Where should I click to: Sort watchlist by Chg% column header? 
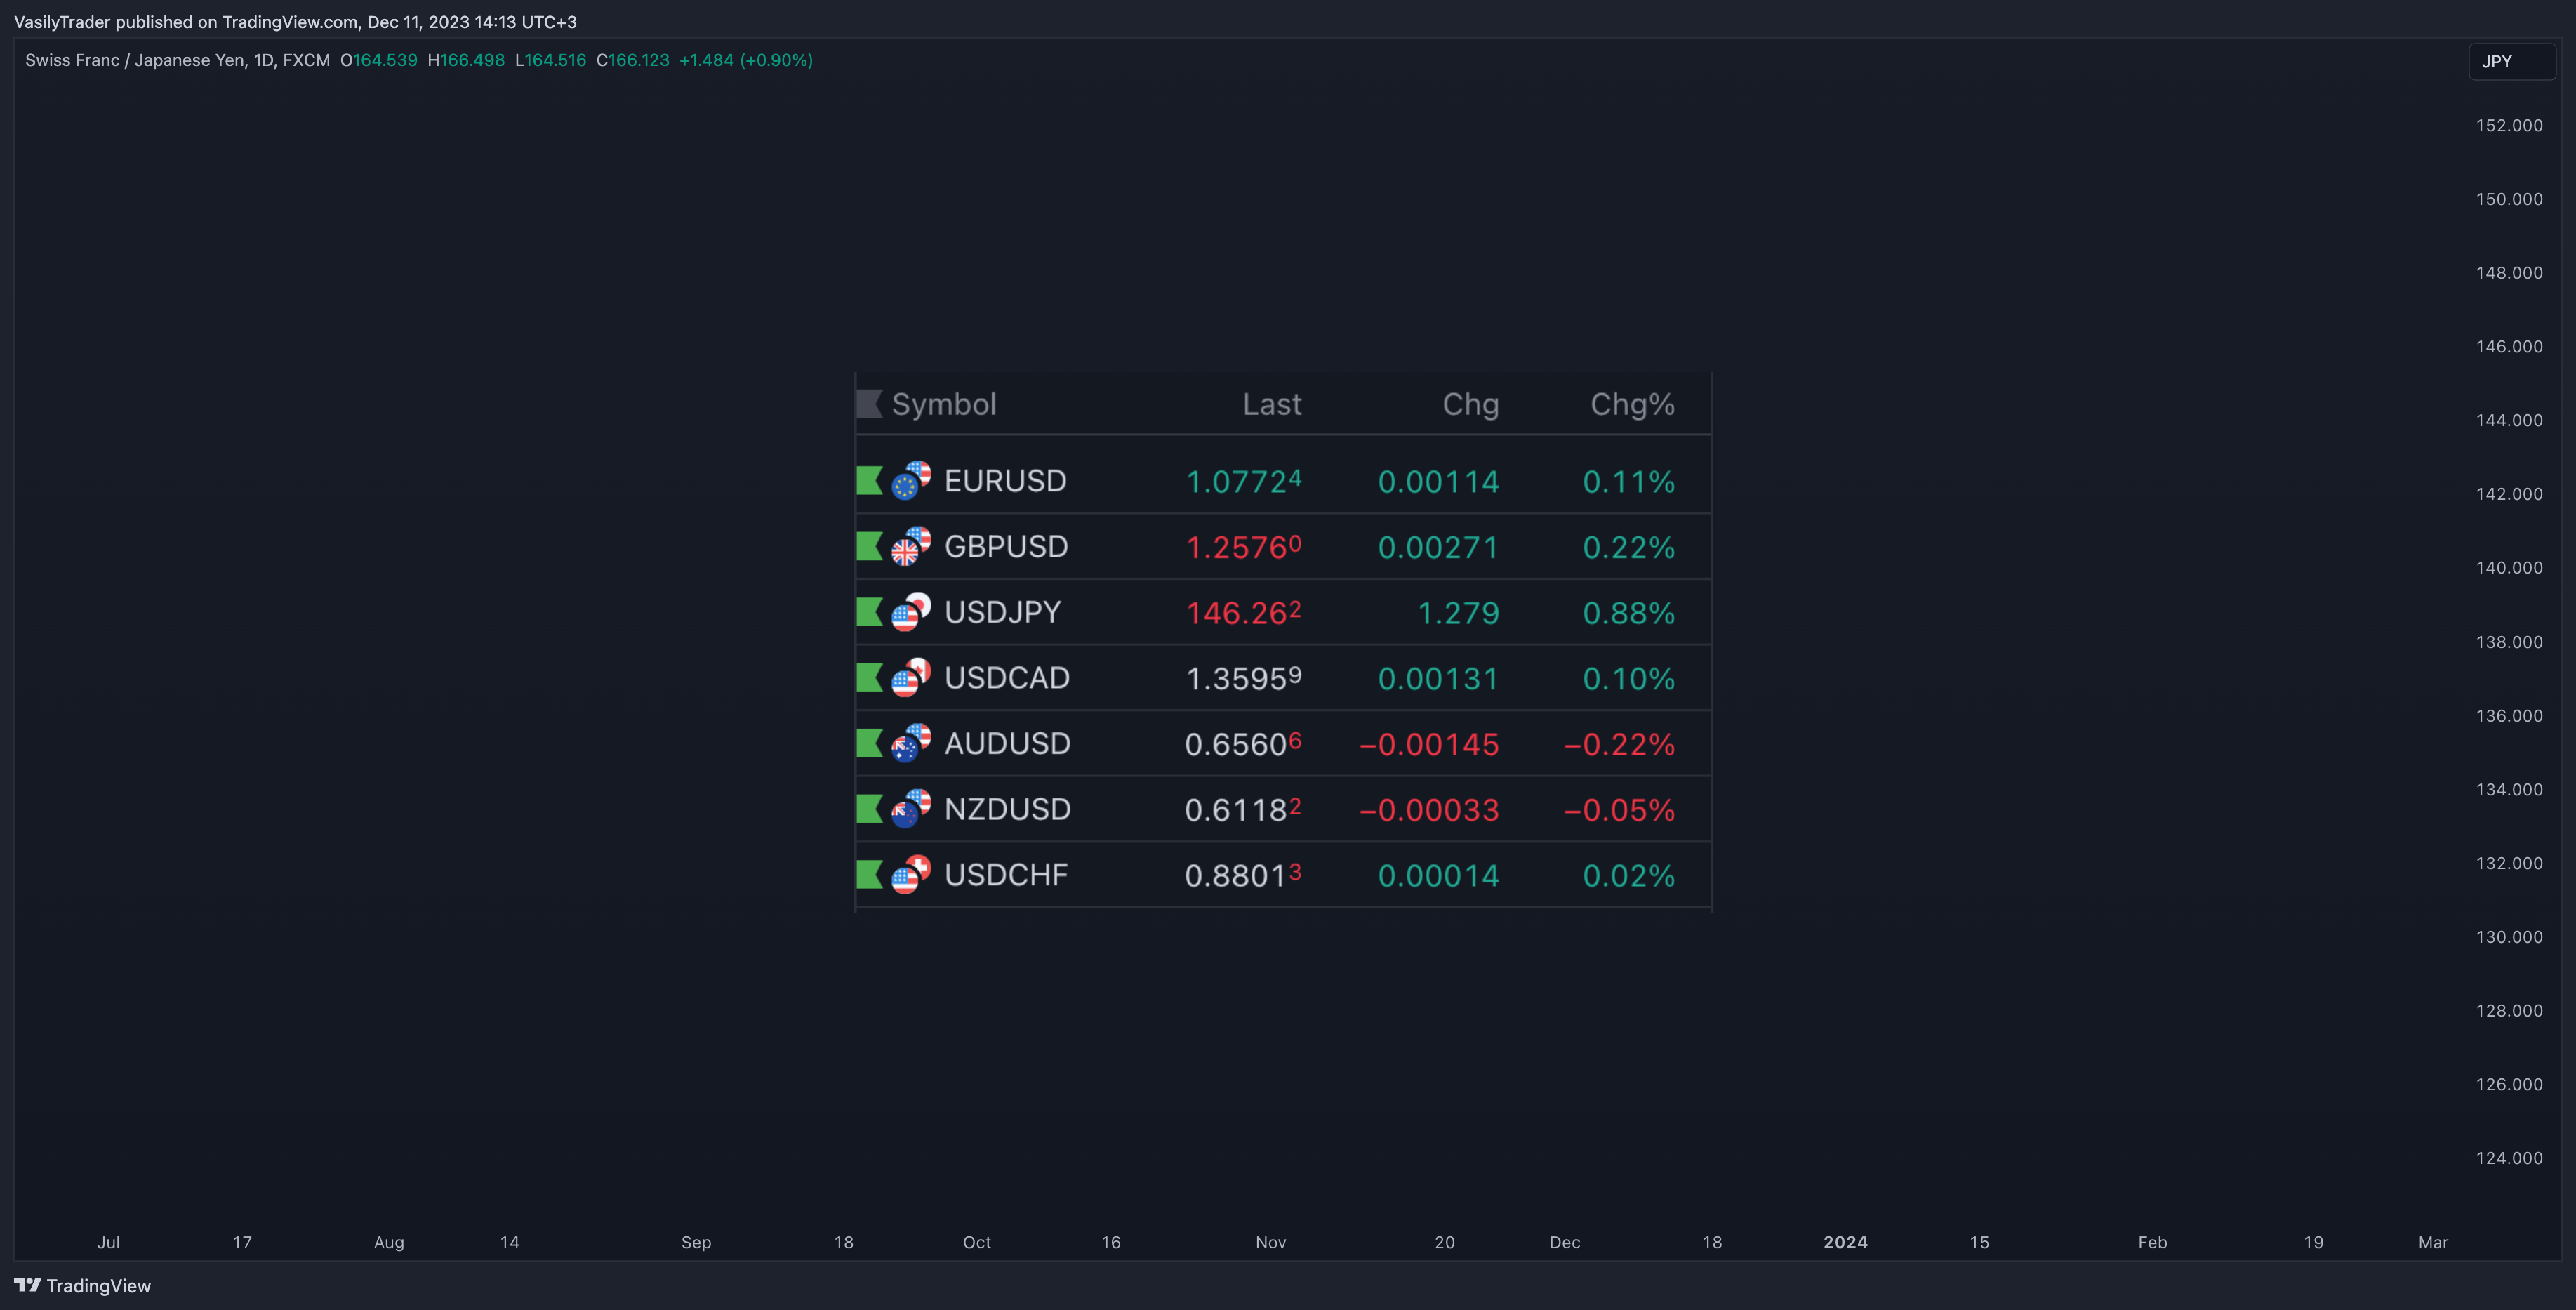point(1632,404)
